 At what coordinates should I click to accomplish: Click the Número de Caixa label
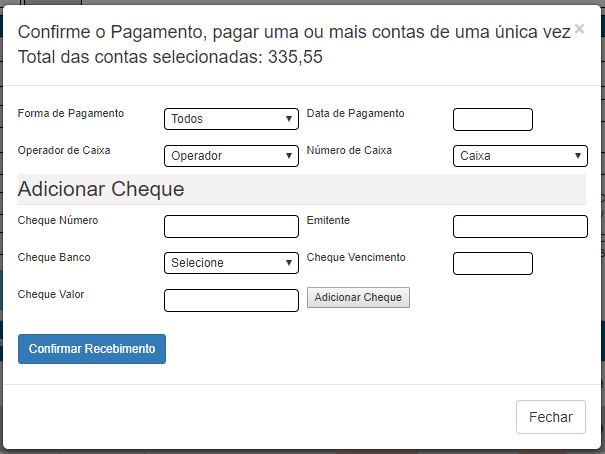pos(349,151)
